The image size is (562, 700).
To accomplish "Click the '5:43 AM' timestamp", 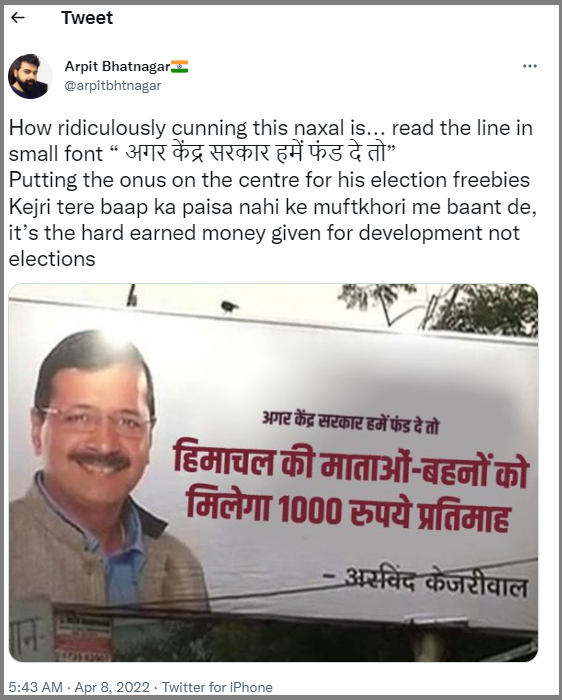I will 36,687.
